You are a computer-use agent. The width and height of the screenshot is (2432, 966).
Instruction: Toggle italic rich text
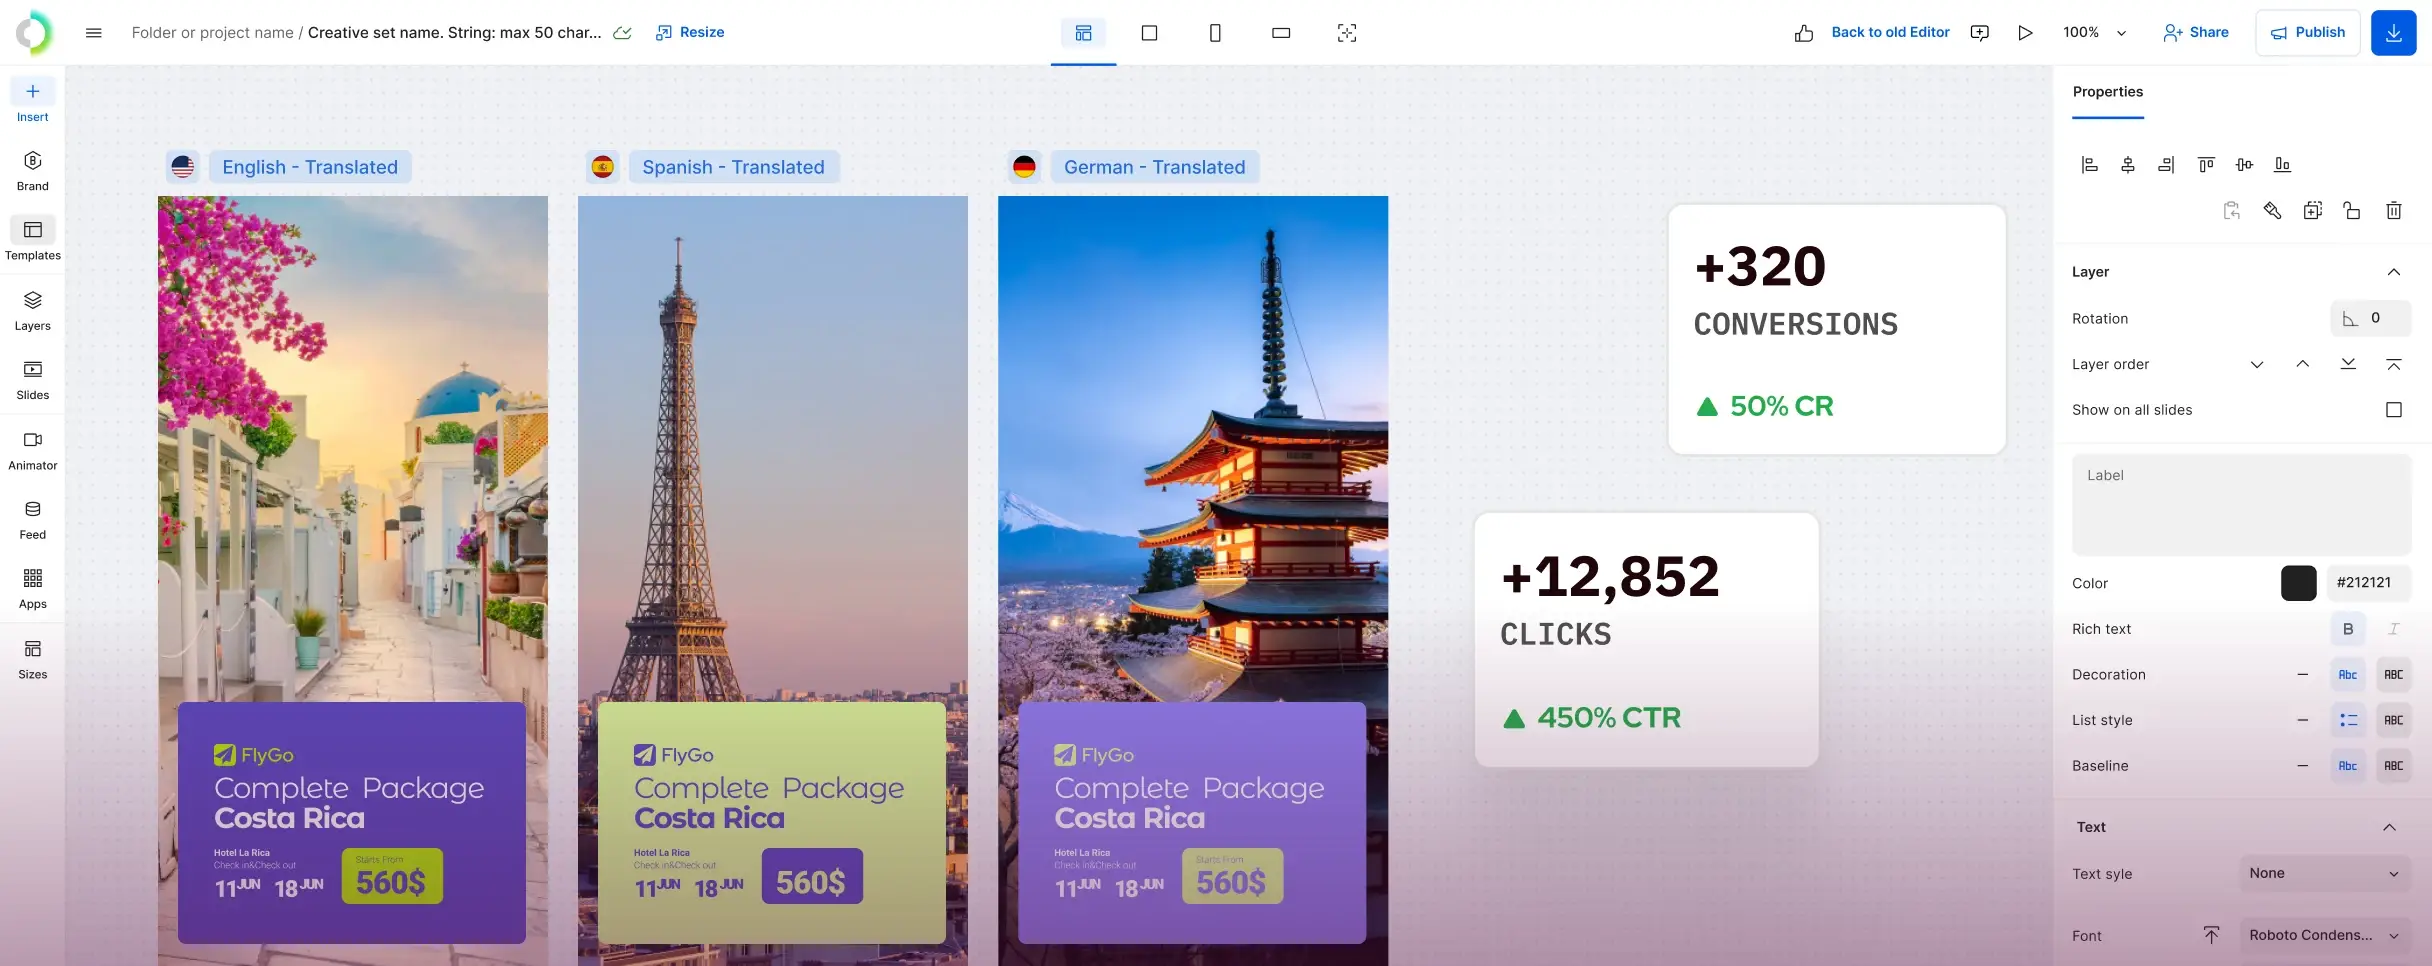pos(2393,629)
